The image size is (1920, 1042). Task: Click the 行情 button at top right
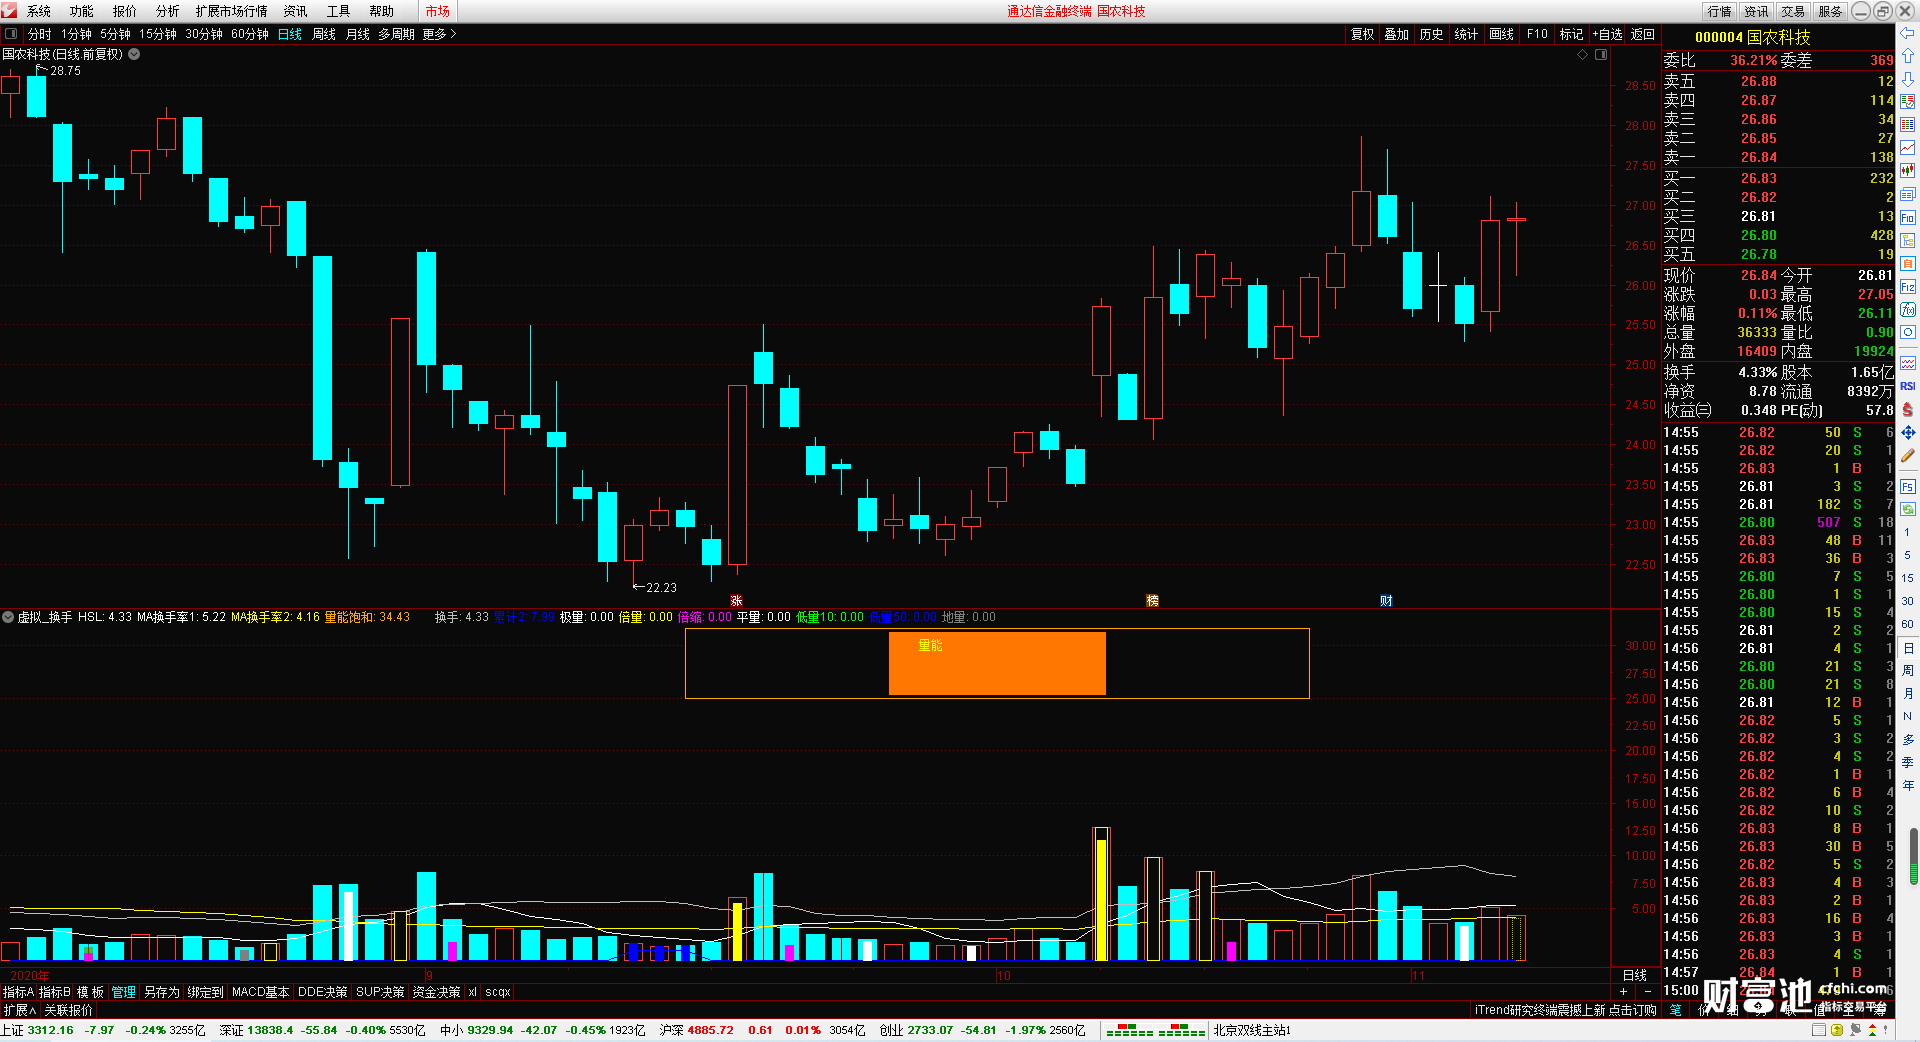click(x=1719, y=11)
